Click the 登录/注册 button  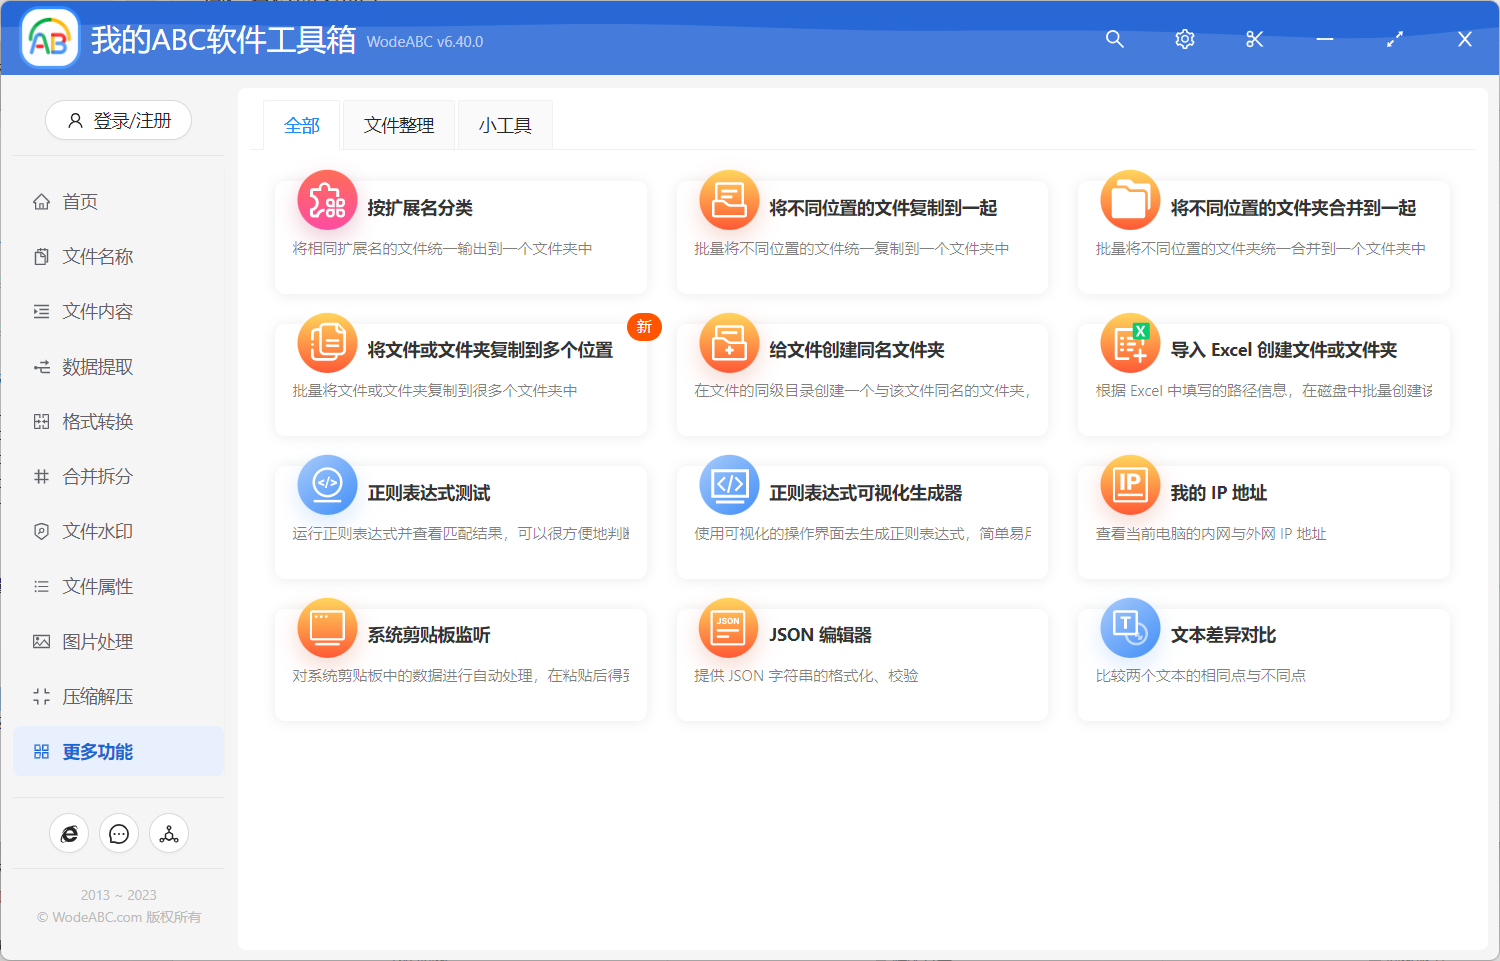118,120
